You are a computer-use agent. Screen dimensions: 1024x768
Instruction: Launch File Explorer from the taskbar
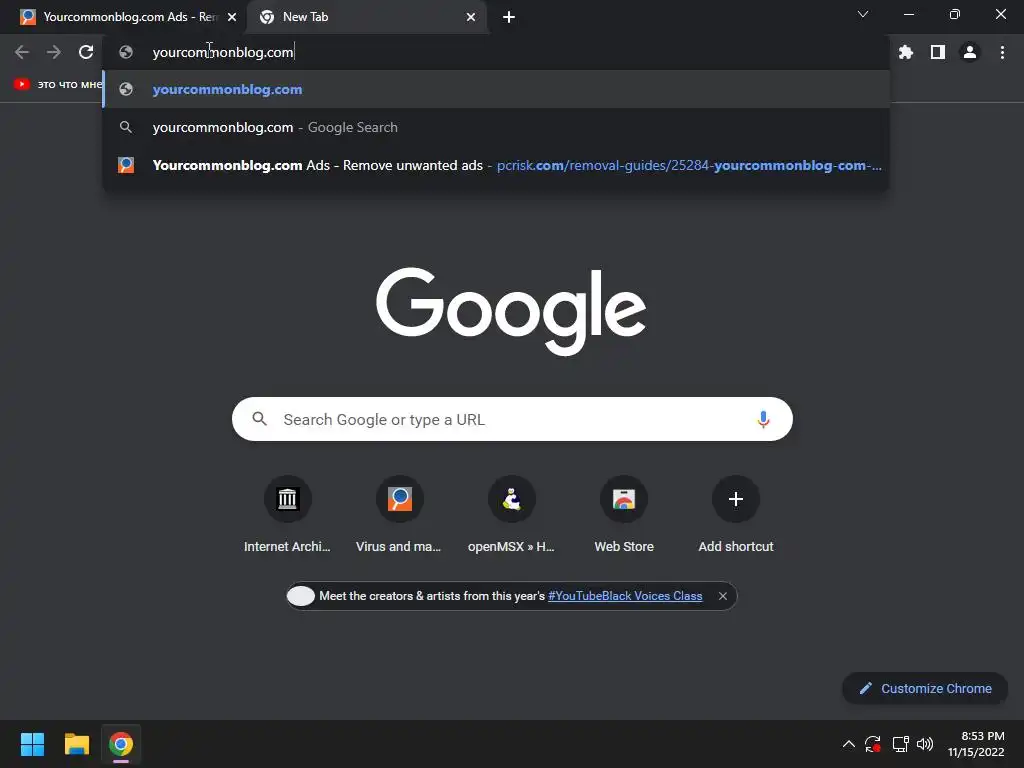pos(76,744)
